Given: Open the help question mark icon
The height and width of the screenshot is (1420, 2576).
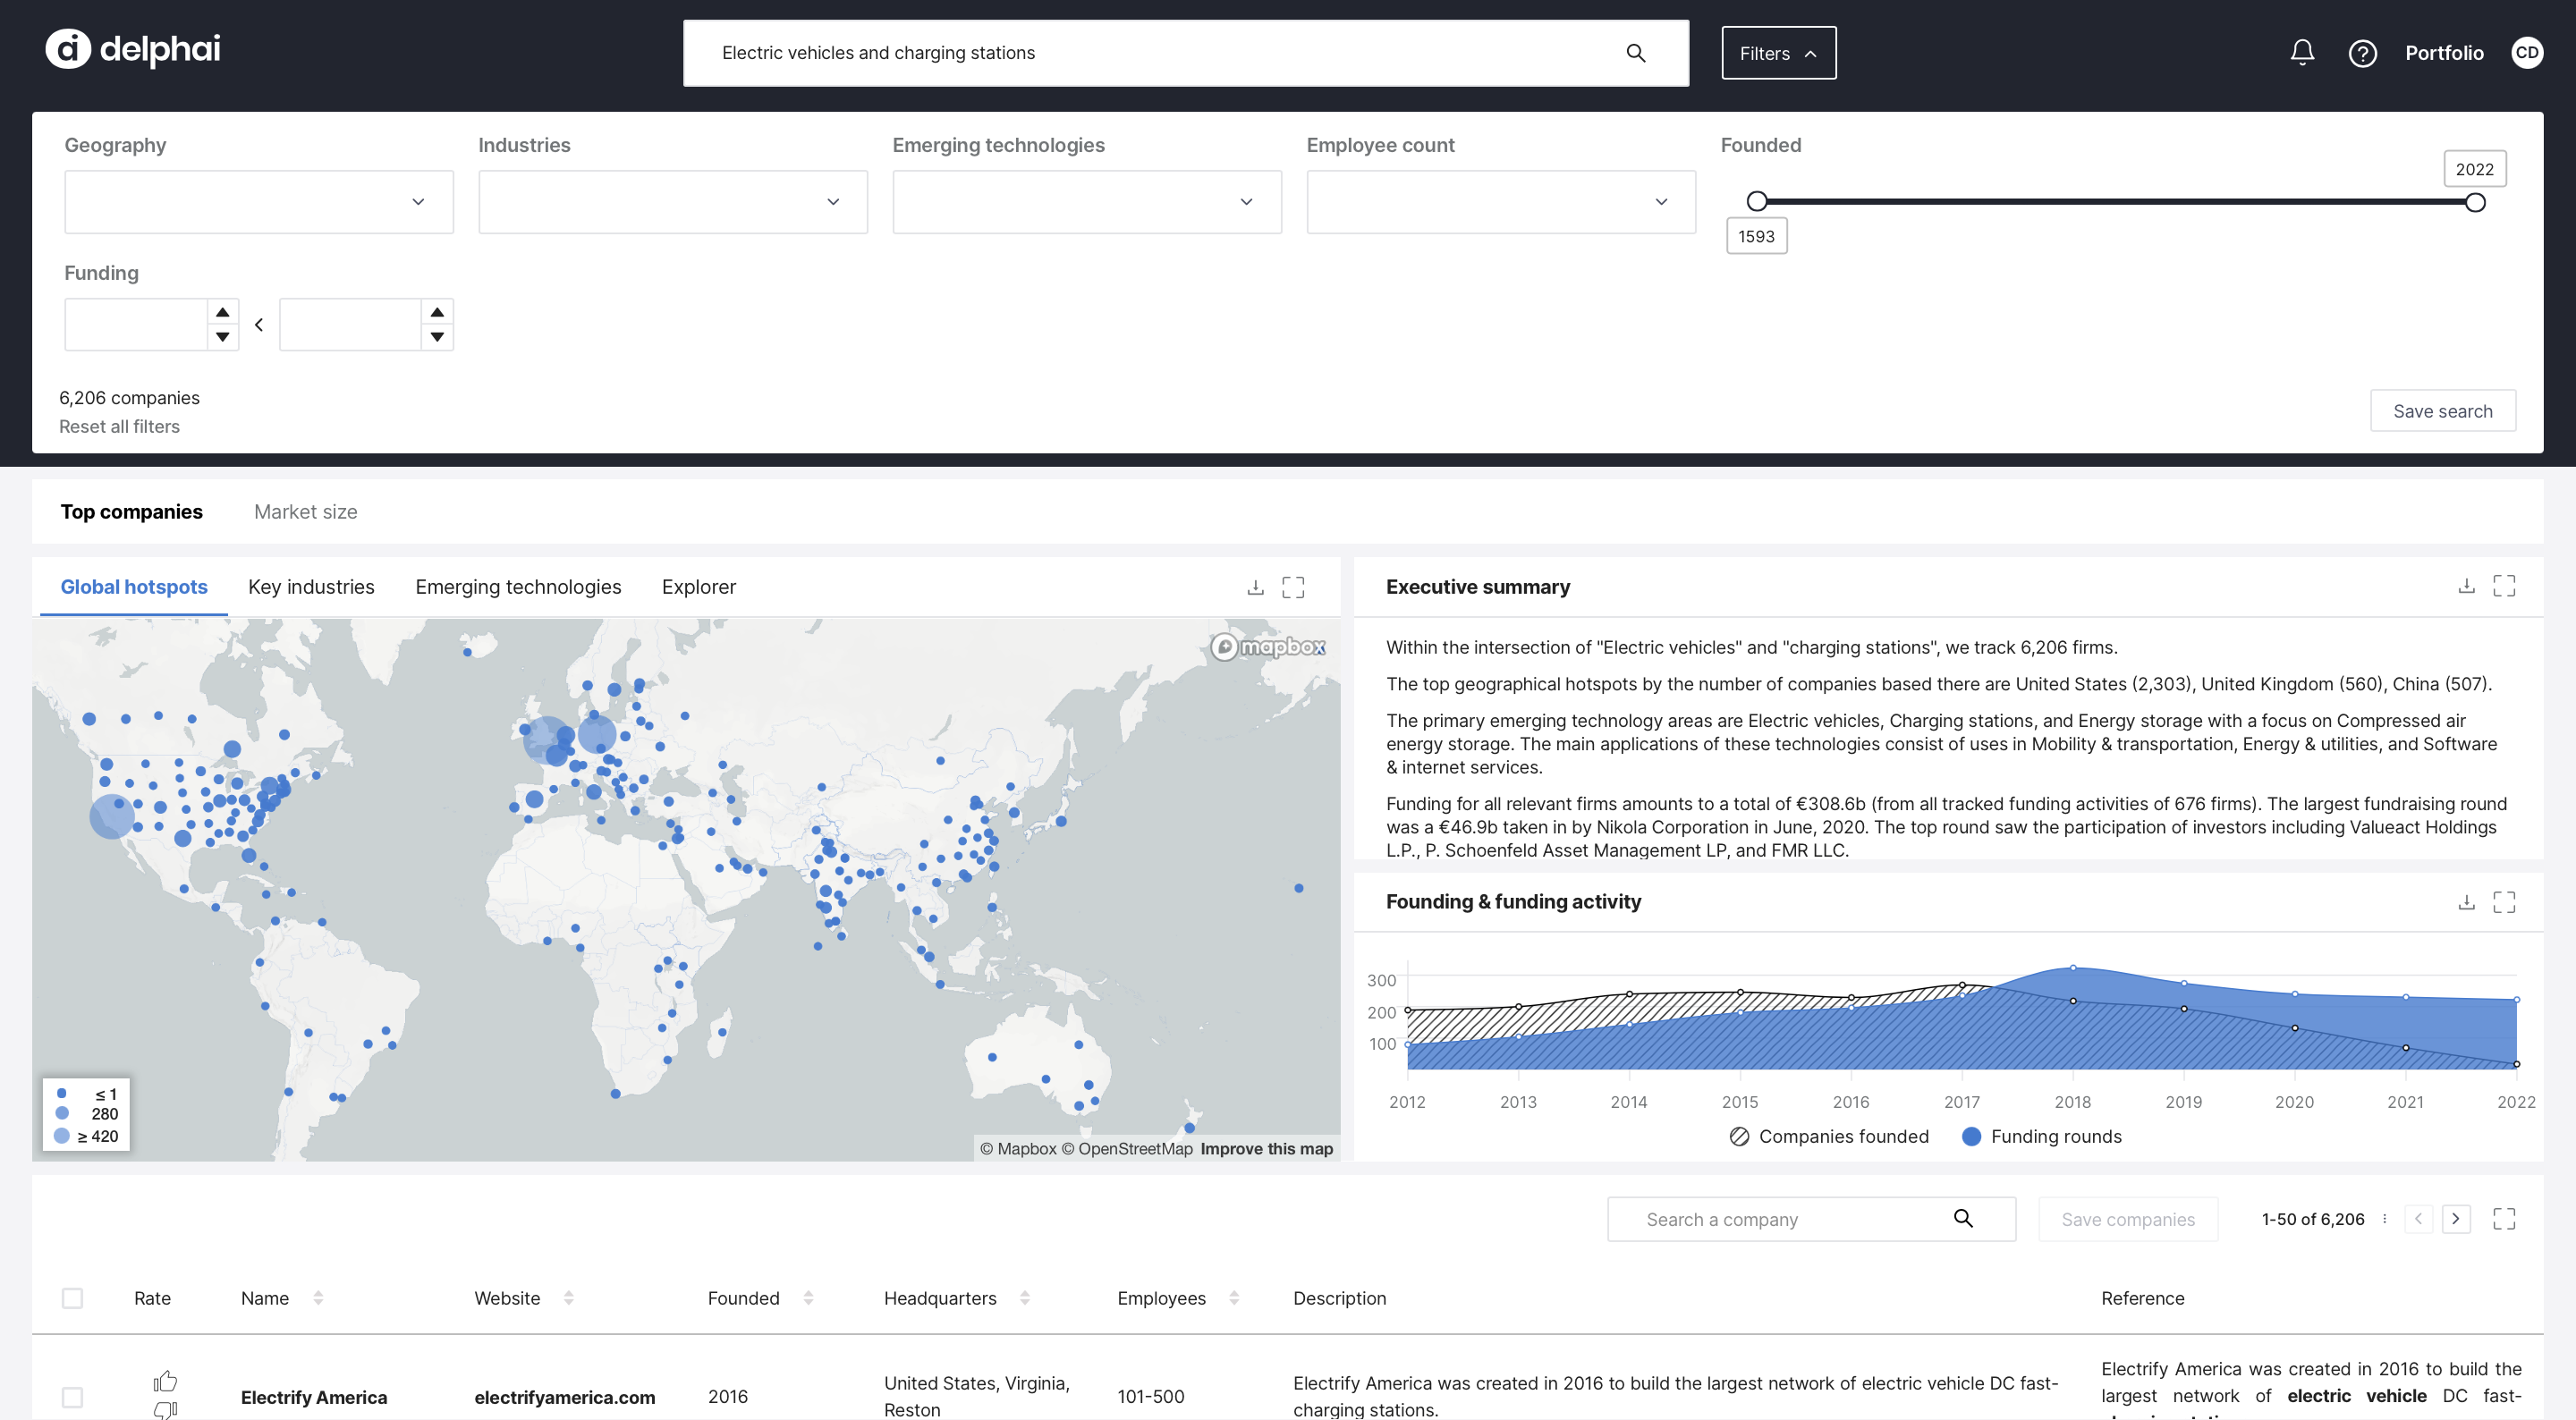Looking at the screenshot, I should (x=2362, y=53).
